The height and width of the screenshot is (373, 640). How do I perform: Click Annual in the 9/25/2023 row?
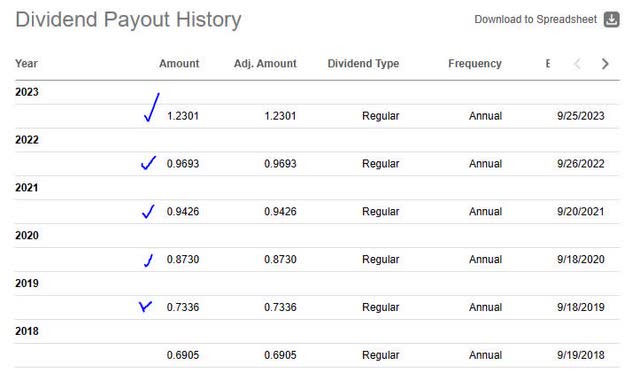tap(485, 116)
